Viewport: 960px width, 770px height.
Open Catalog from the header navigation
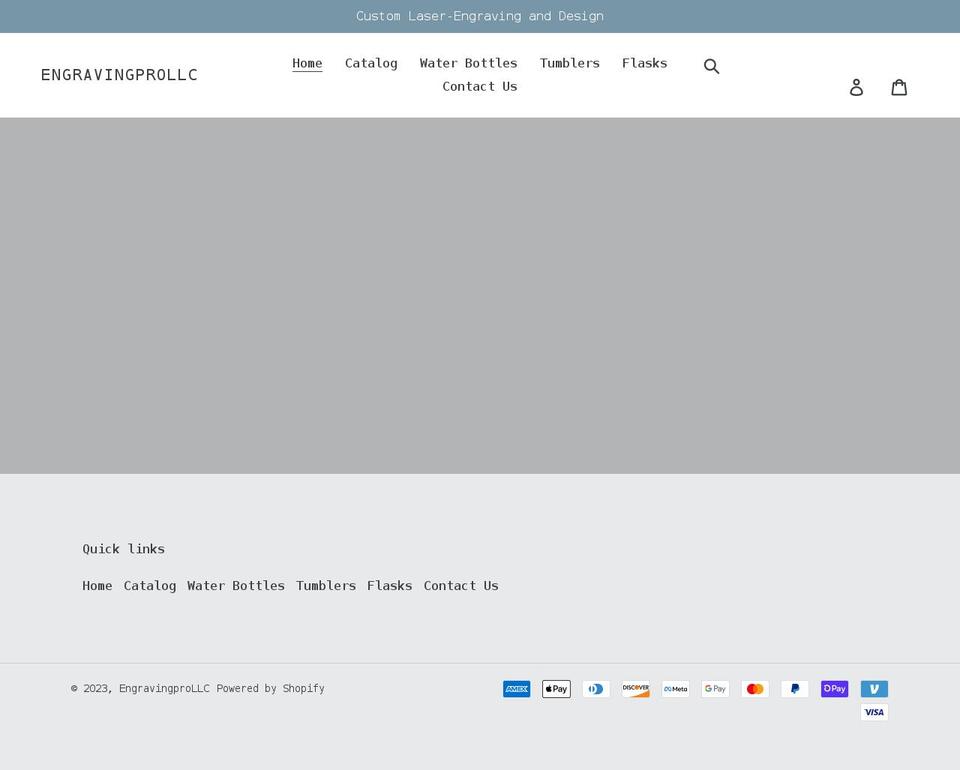371,63
